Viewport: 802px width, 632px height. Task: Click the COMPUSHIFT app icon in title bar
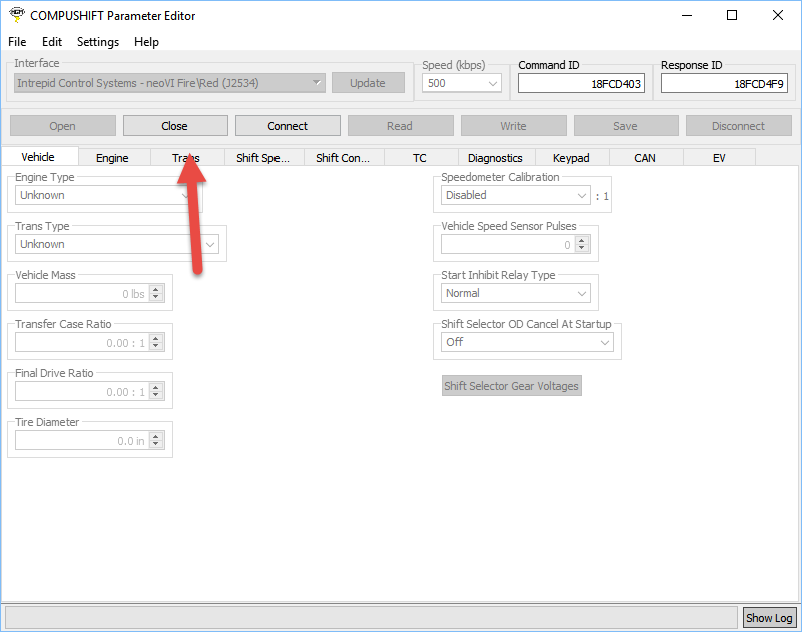[15, 15]
